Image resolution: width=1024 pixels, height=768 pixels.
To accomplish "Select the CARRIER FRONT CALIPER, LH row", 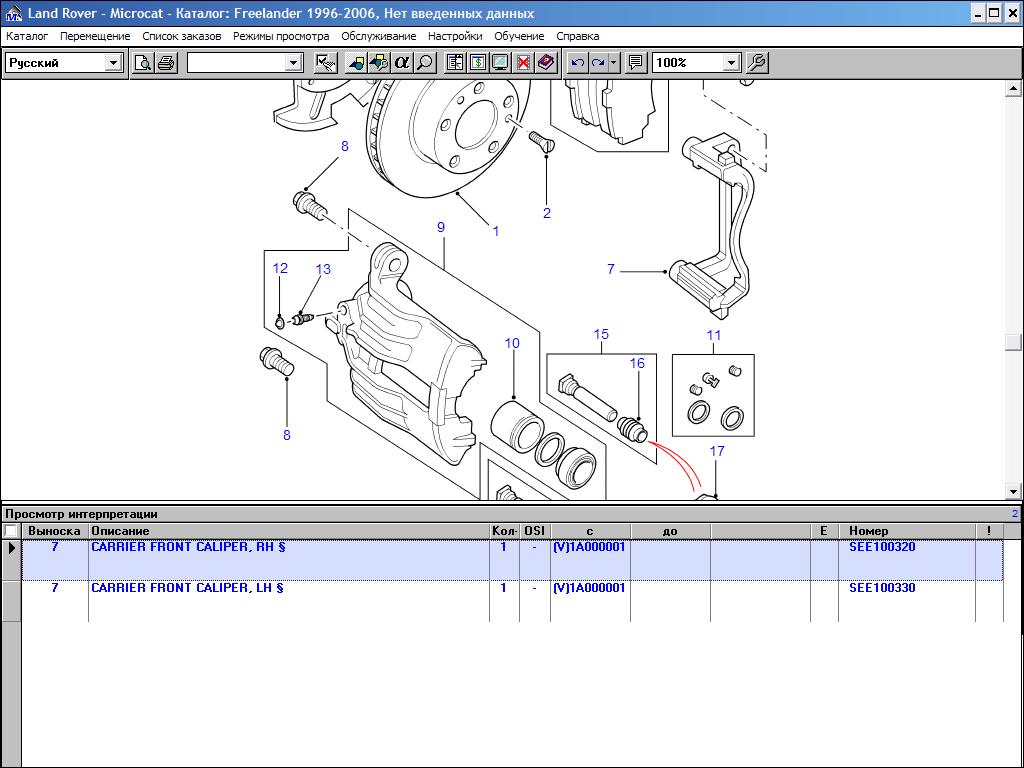I will 512,601.
